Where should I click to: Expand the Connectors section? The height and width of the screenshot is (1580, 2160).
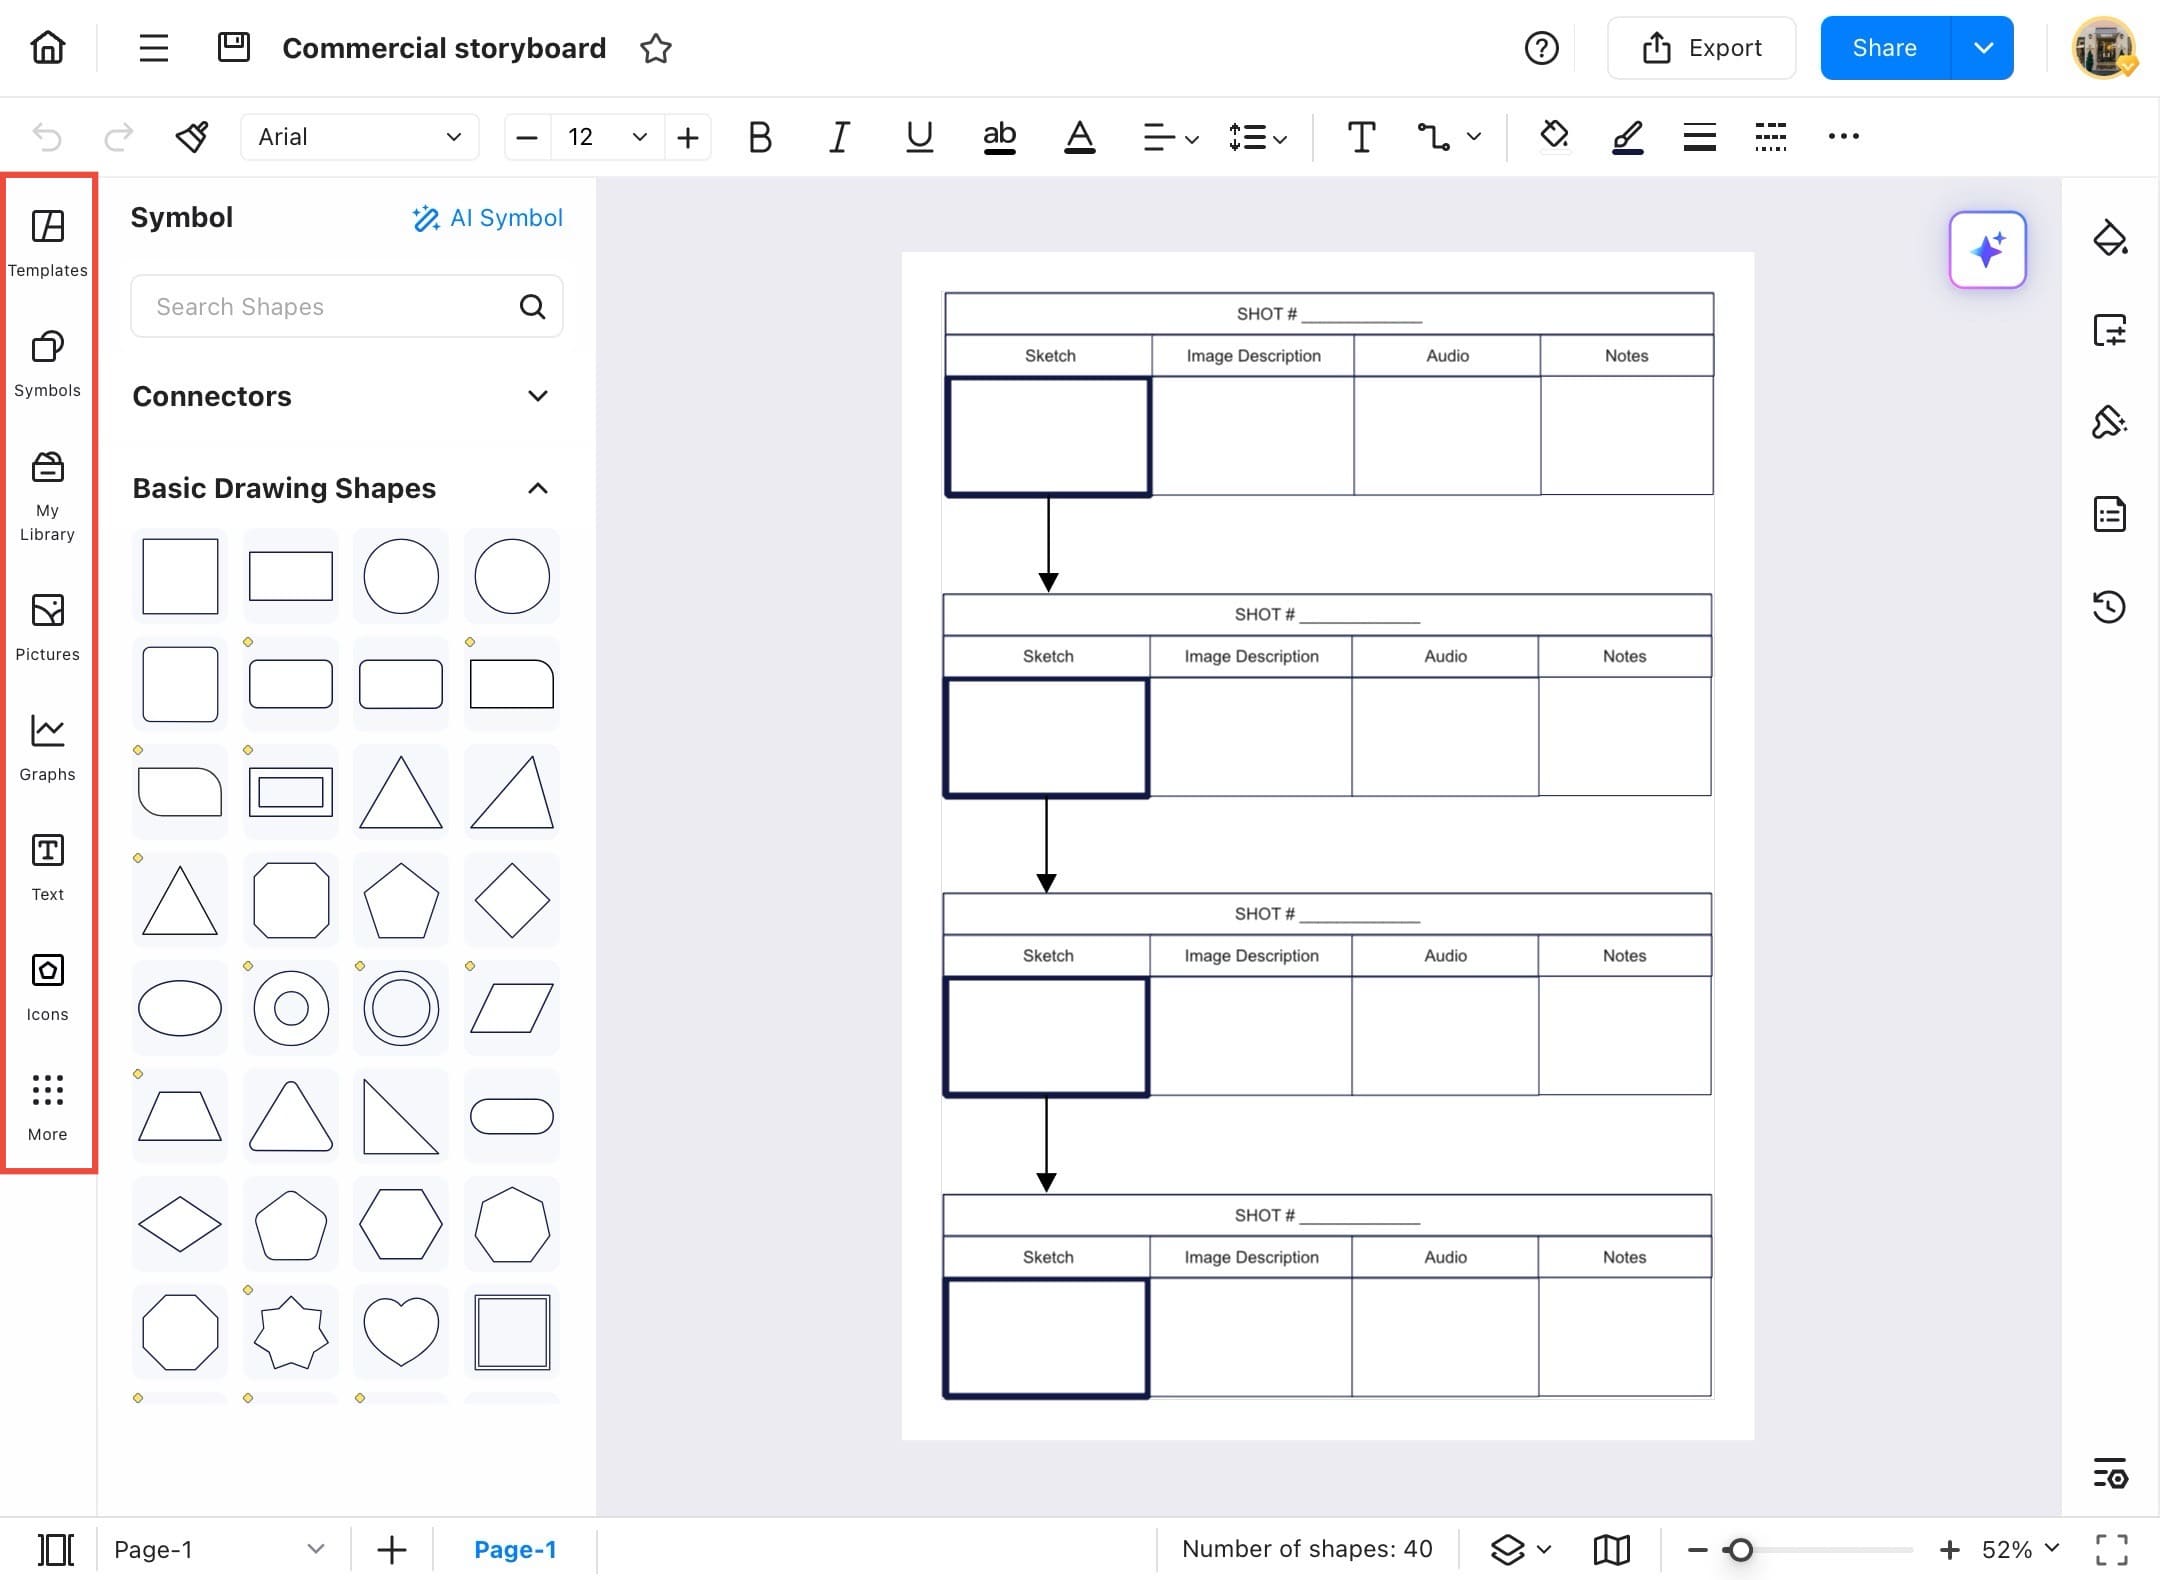tap(538, 396)
